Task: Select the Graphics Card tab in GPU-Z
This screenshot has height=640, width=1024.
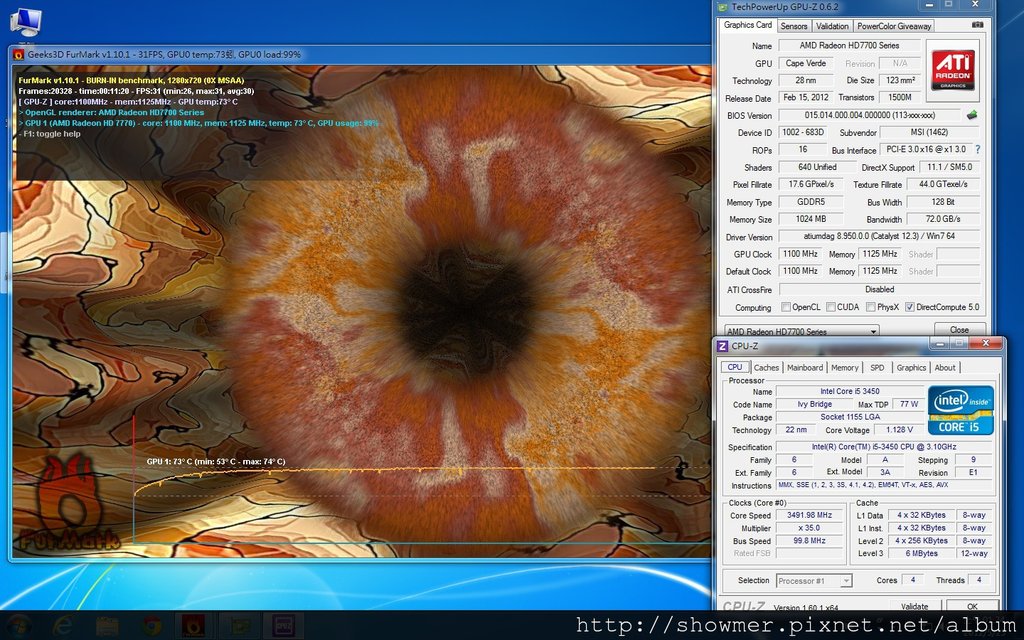Action: point(748,25)
